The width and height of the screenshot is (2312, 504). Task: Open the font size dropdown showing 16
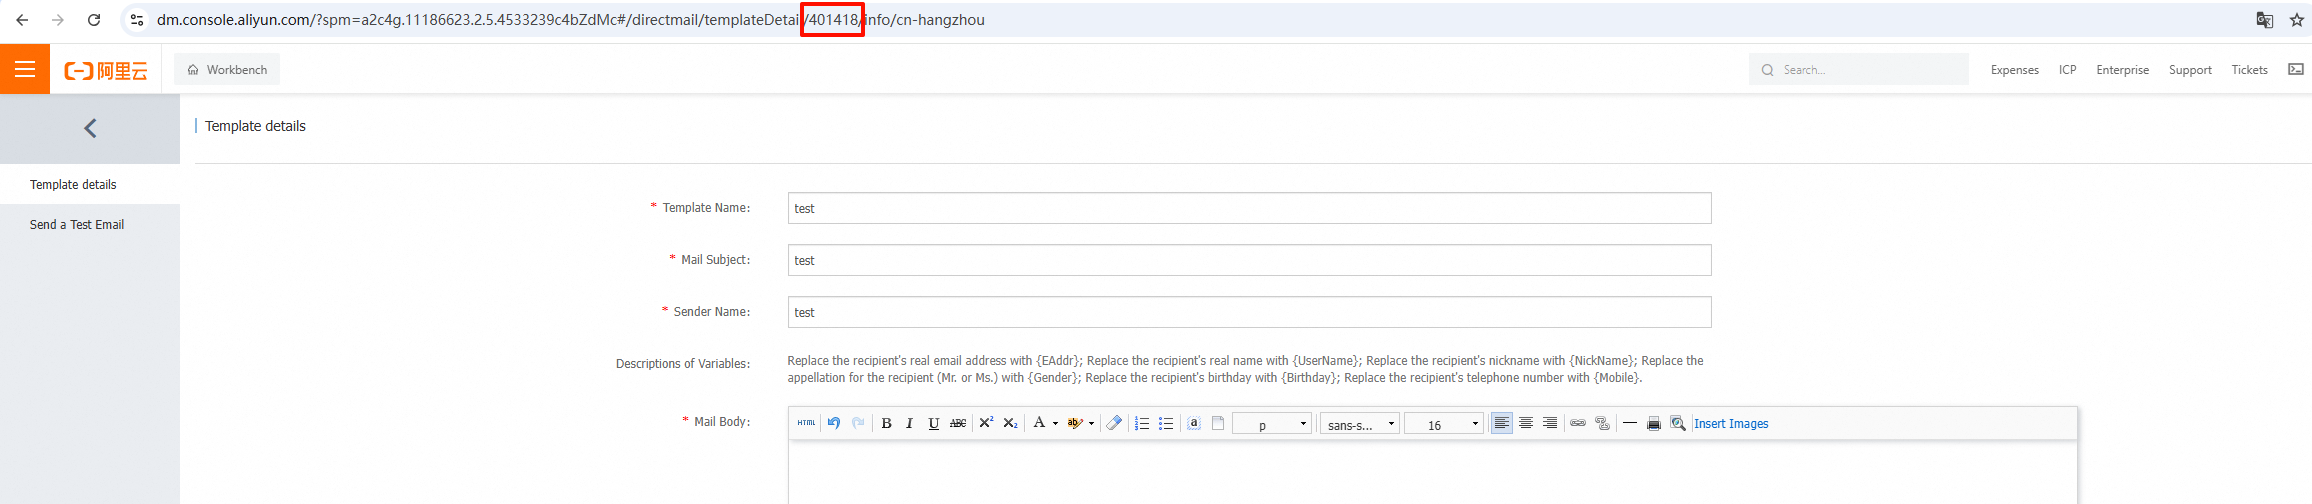(1443, 424)
